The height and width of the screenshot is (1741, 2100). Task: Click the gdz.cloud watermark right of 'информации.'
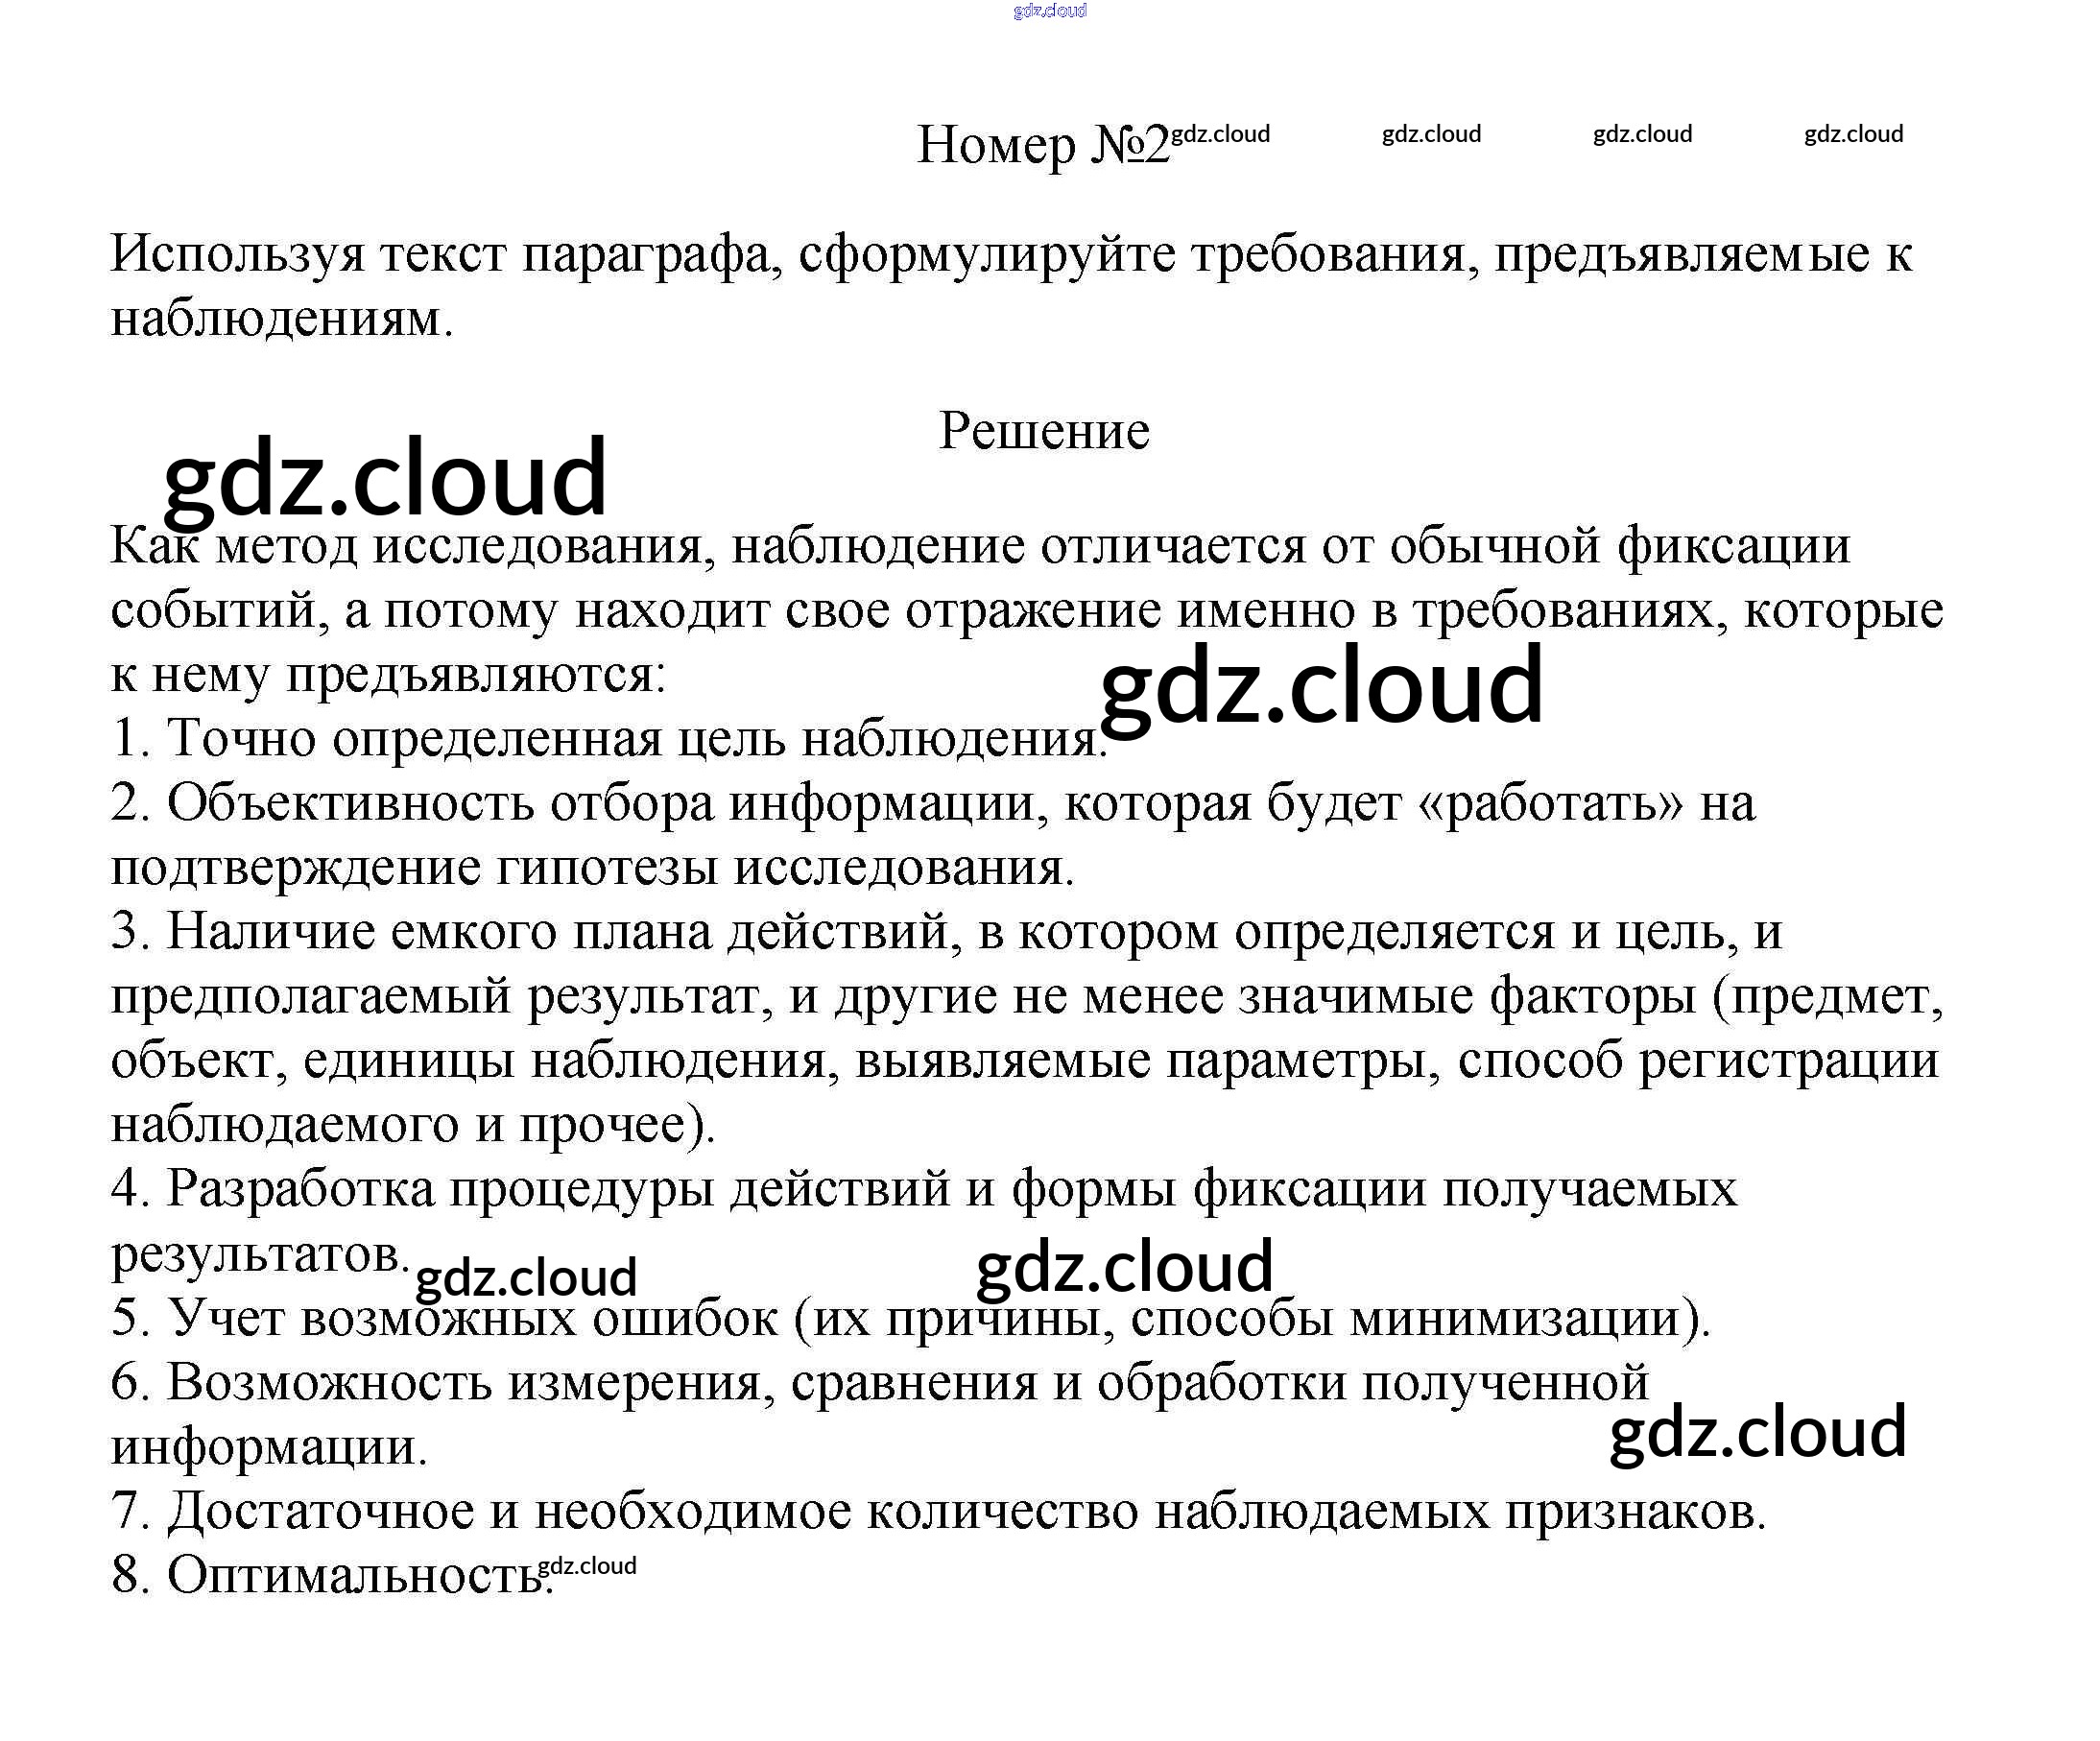[x=1757, y=1432]
